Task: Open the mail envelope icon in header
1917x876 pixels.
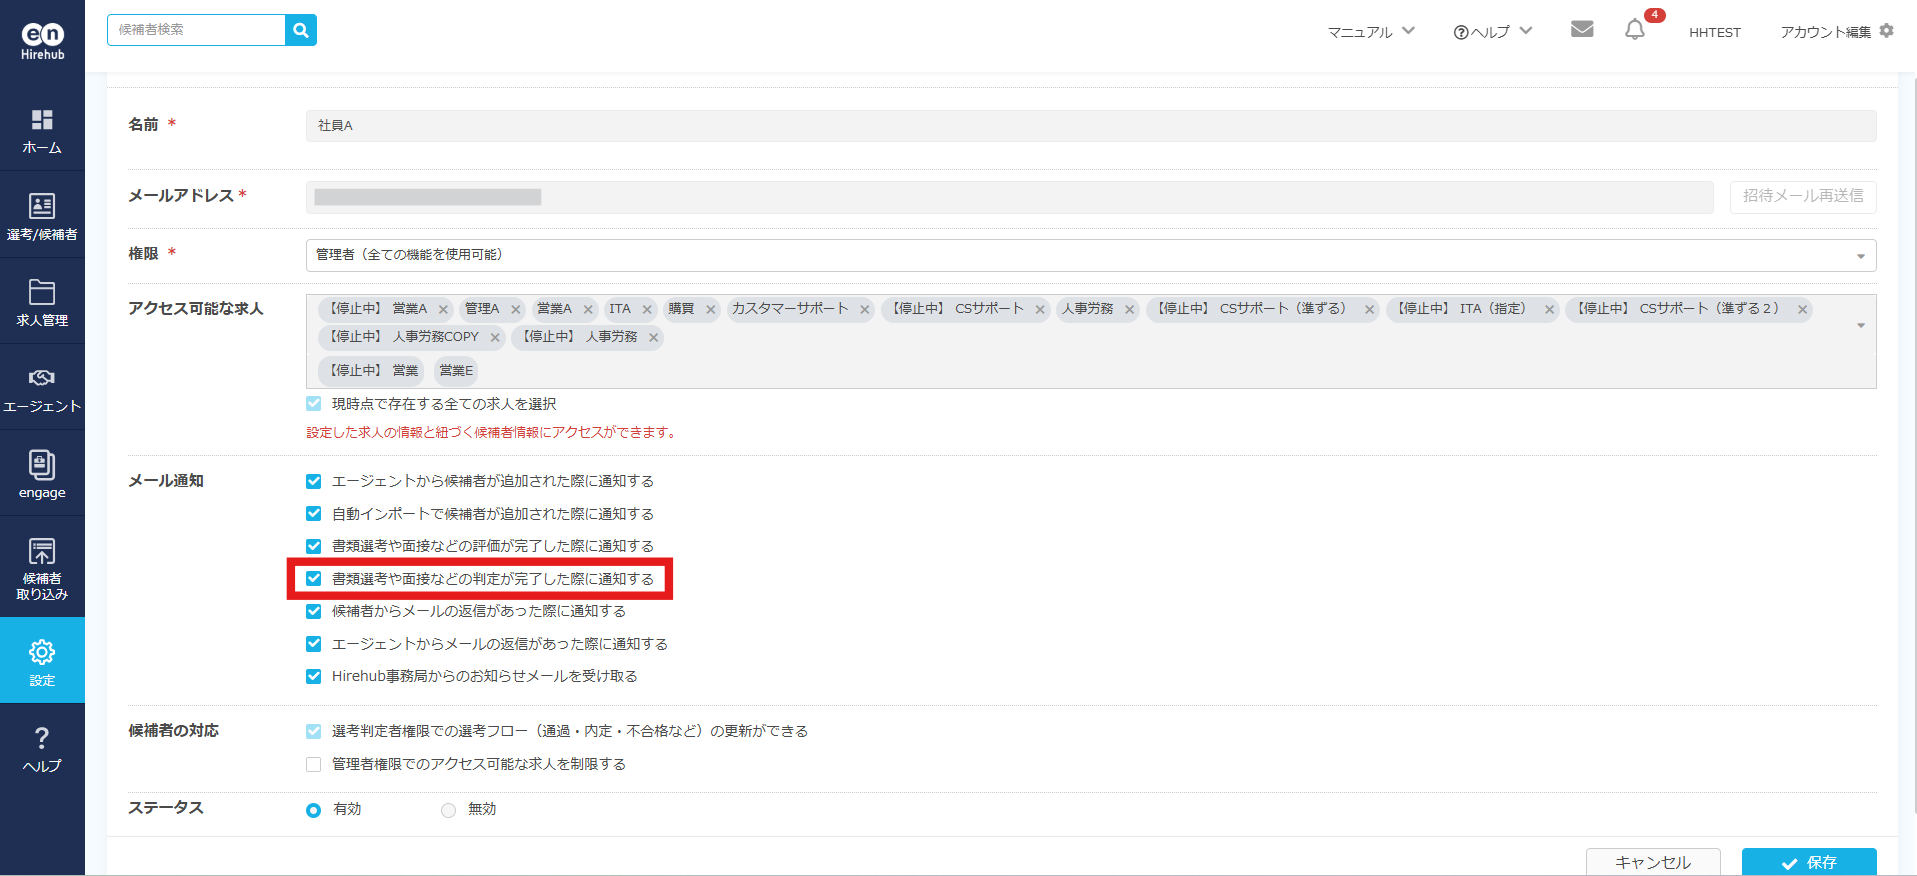Action: (x=1581, y=29)
